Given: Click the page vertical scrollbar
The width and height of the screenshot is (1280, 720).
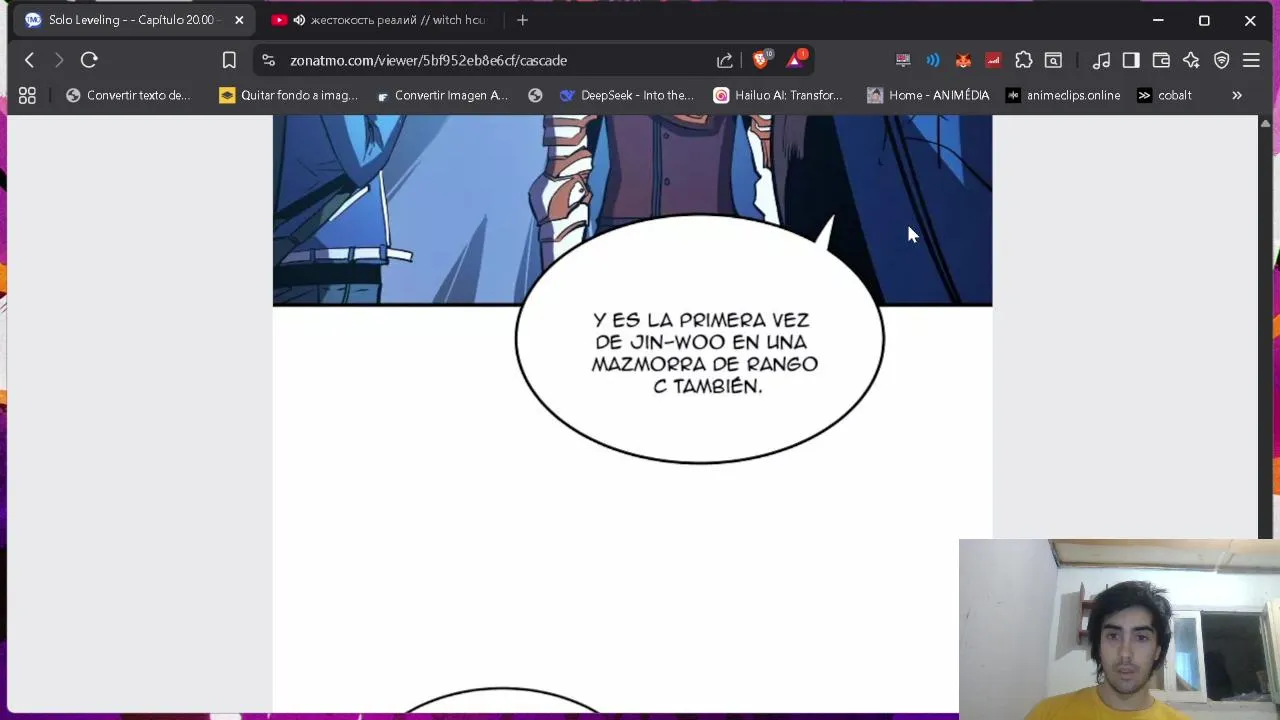Looking at the screenshot, I should coord(1266,328).
